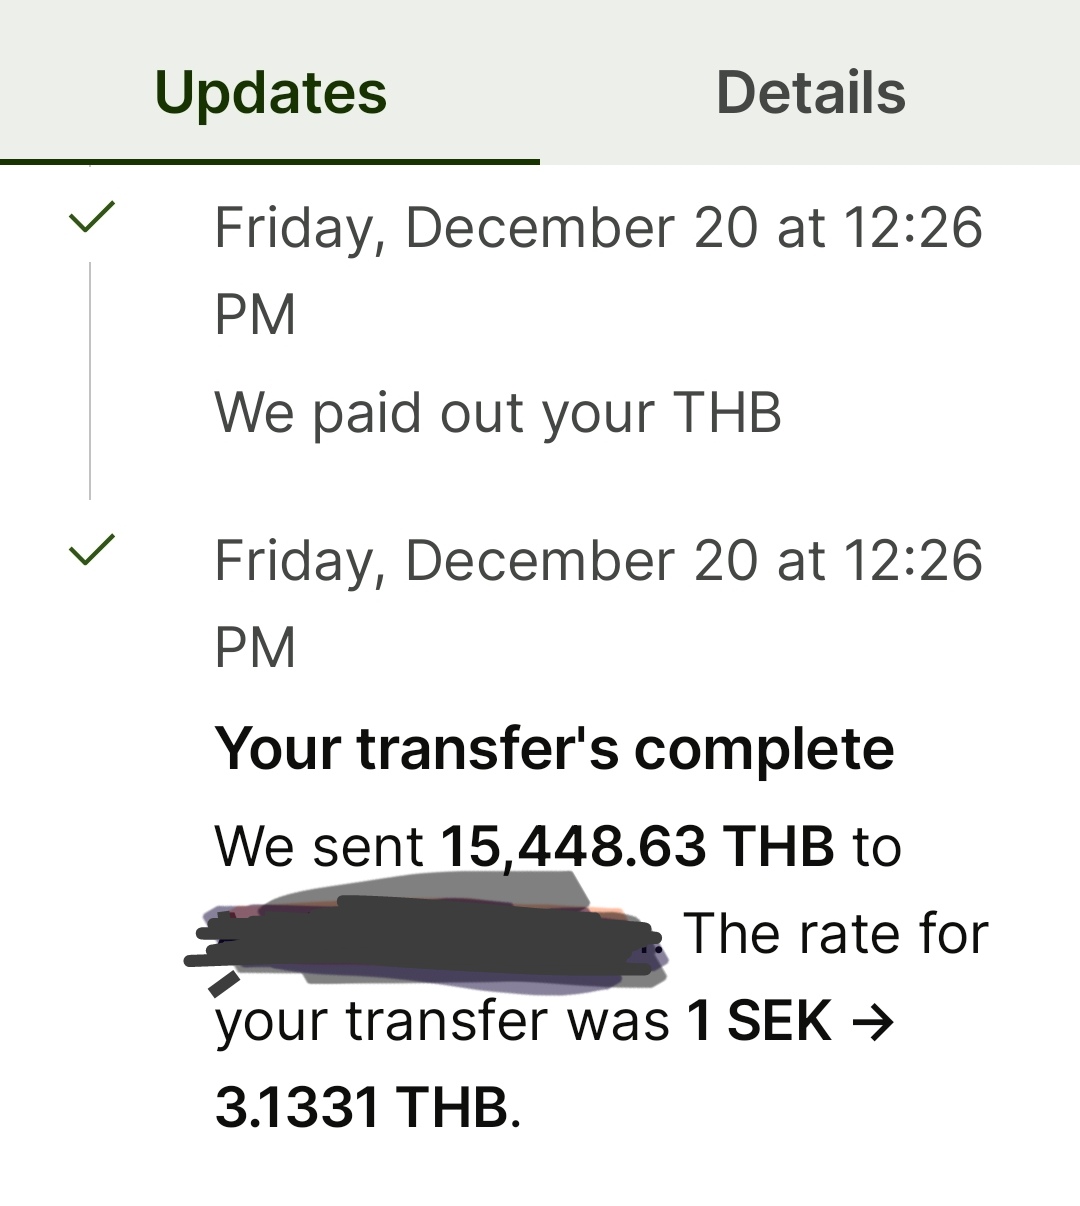Click the 15,448.63 THB amount
Viewport: 1080px width, 1206px height.
[x=636, y=846]
